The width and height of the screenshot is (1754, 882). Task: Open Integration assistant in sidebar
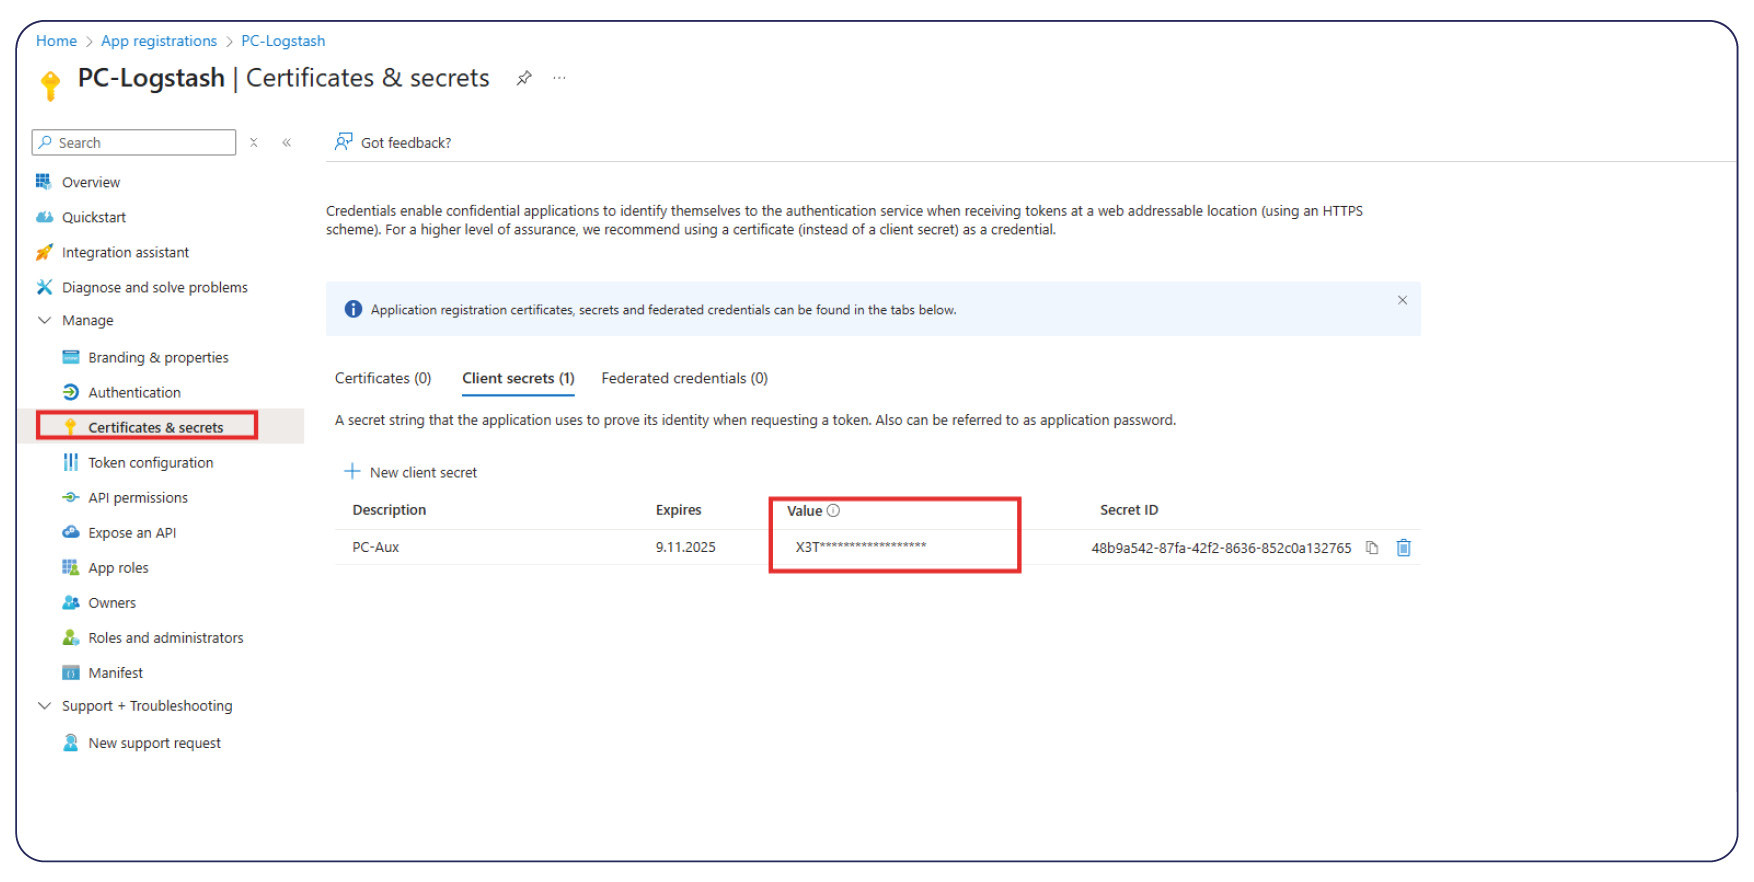click(125, 252)
